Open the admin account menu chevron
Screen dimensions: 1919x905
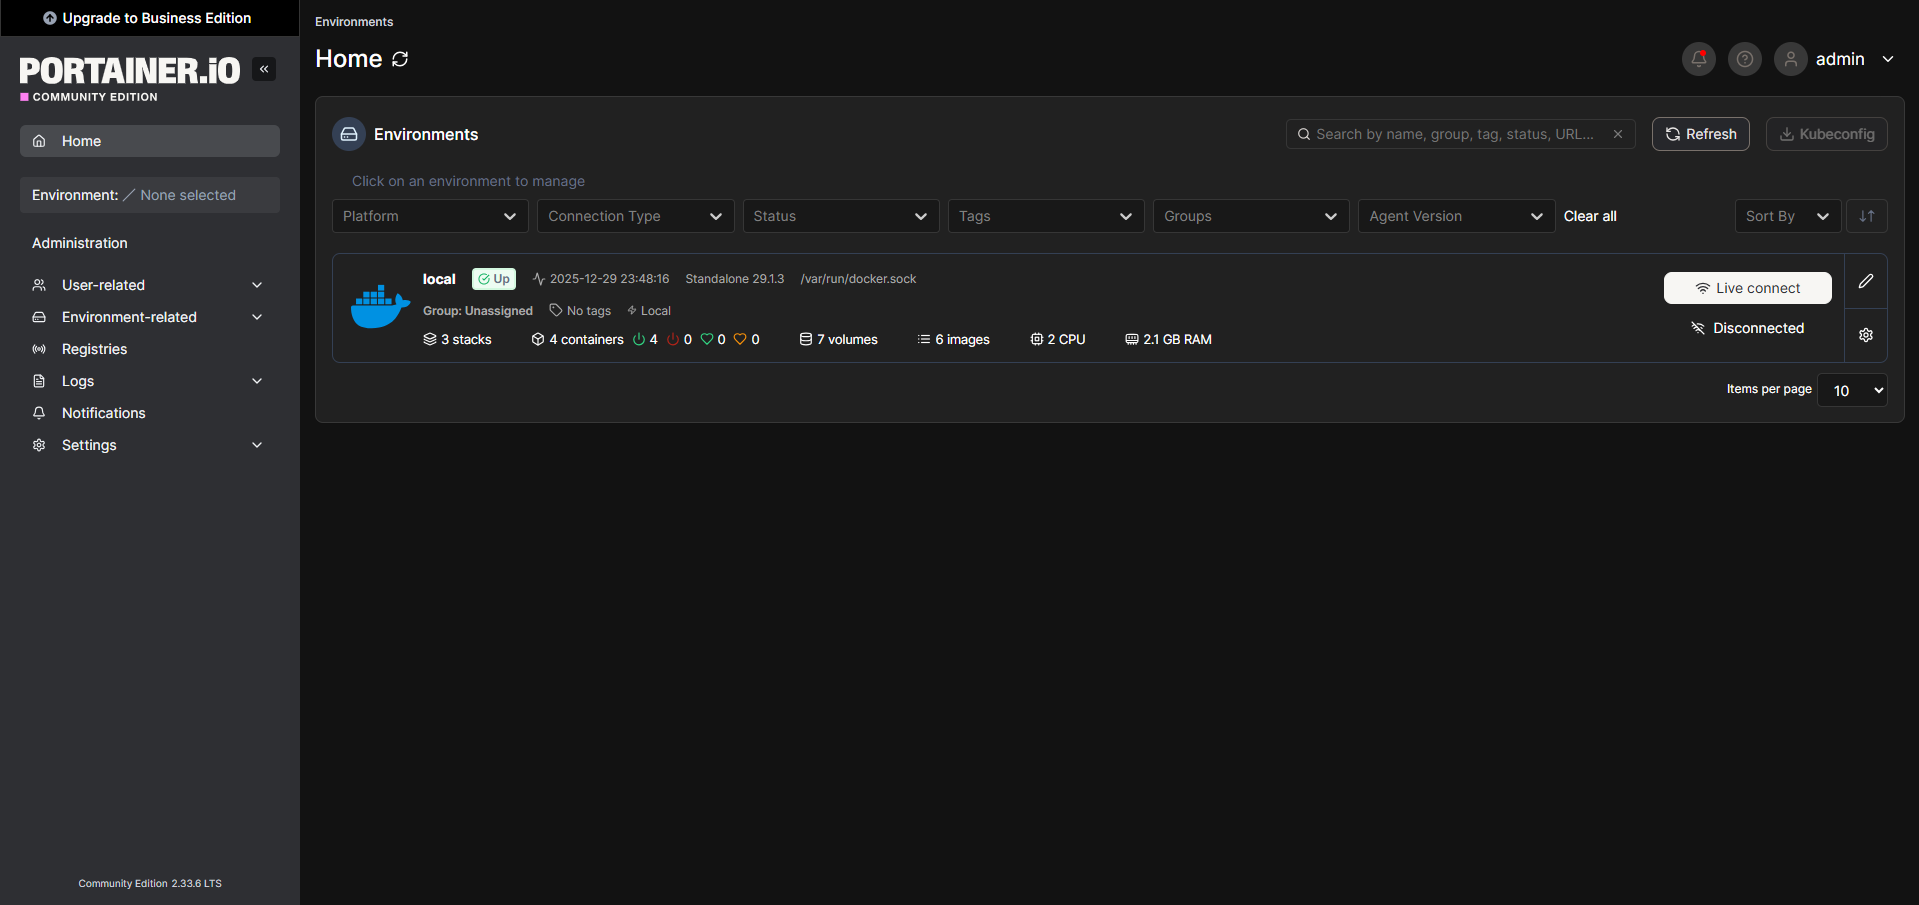pos(1888,59)
